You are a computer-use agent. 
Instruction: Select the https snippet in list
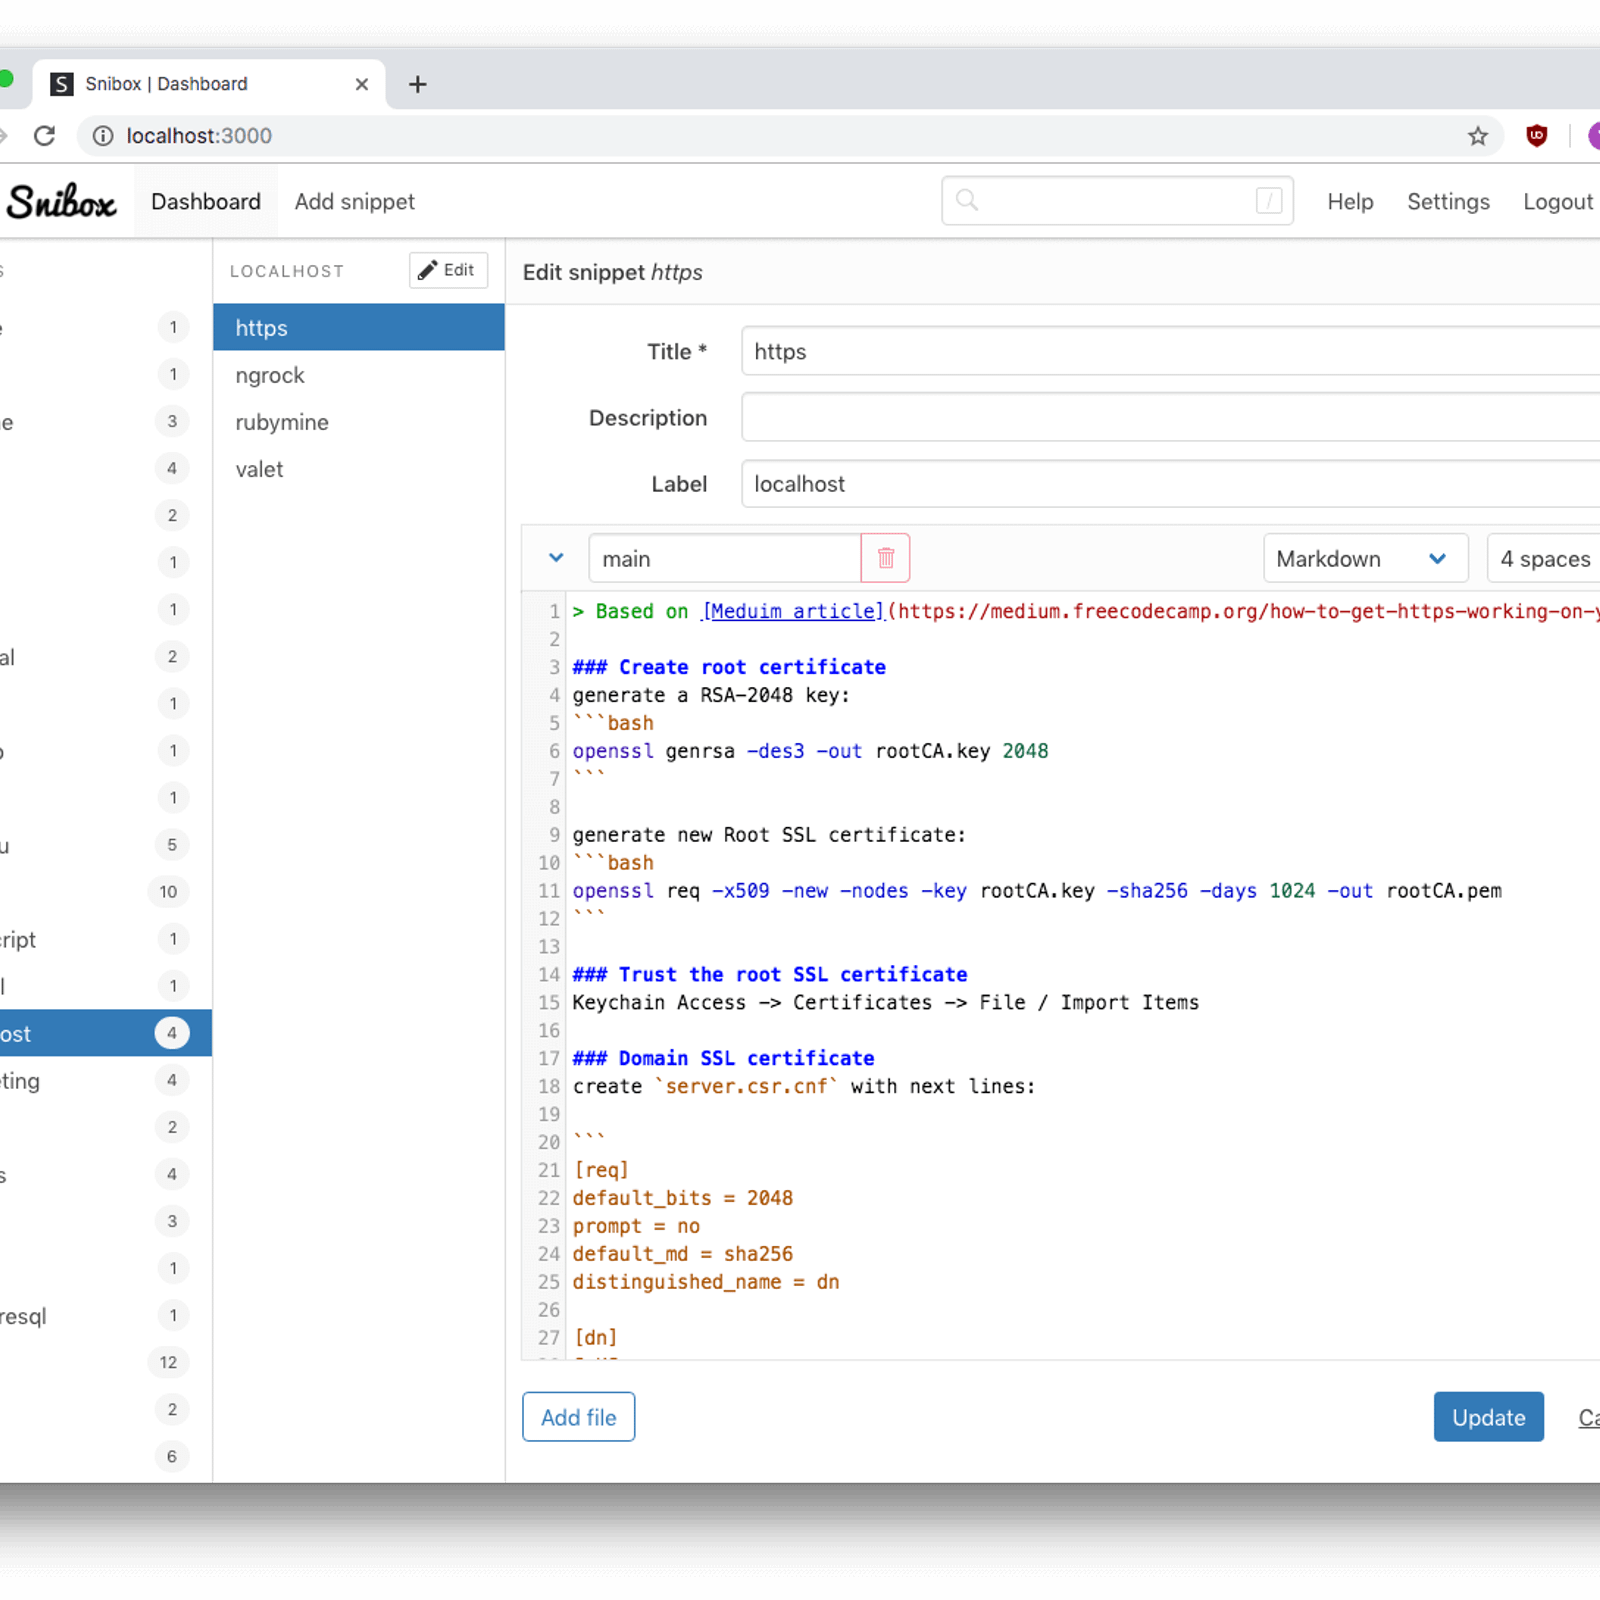[358, 328]
